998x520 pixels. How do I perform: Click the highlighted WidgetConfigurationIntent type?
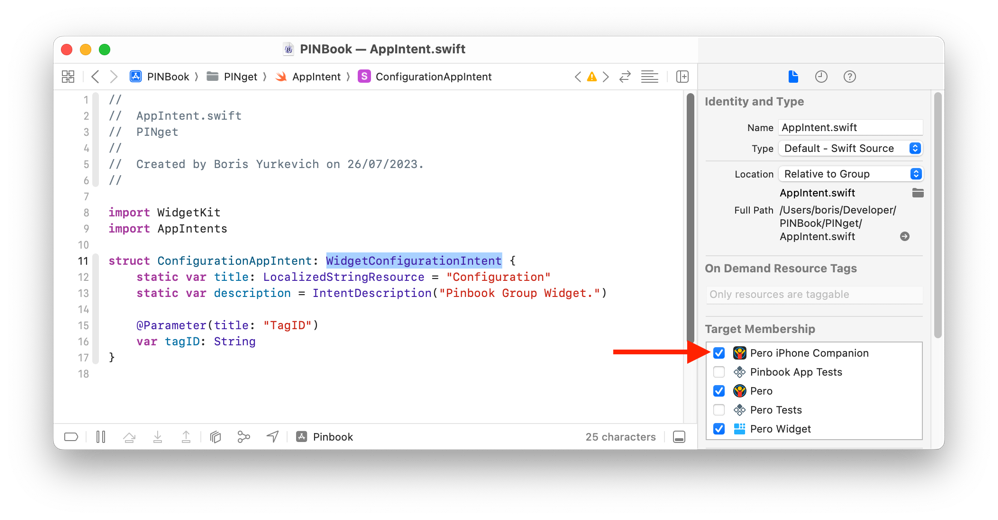click(x=414, y=261)
